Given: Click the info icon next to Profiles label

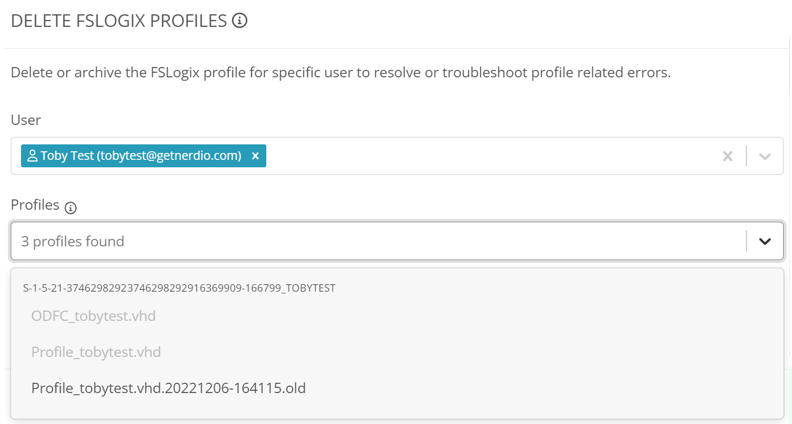Looking at the screenshot, I should click(71, 207).
